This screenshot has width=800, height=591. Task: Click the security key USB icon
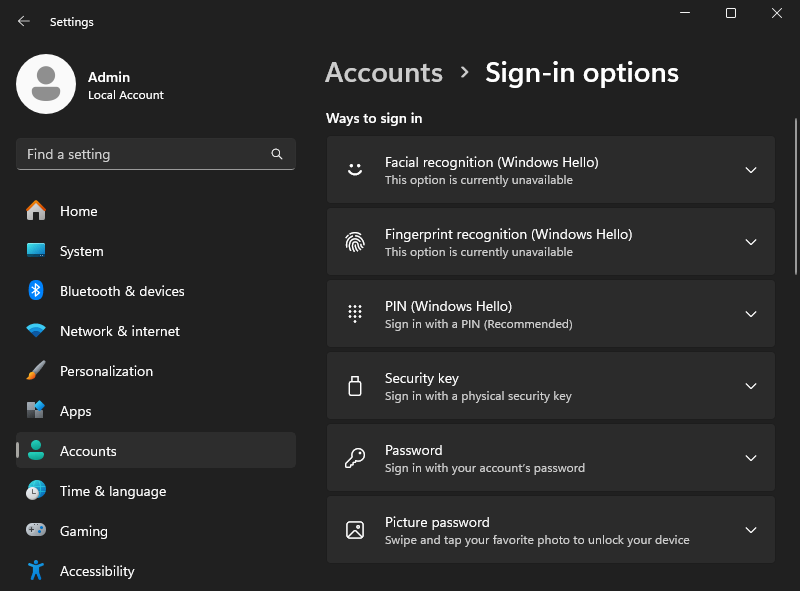pyautogui.click(x=355, y=386)
